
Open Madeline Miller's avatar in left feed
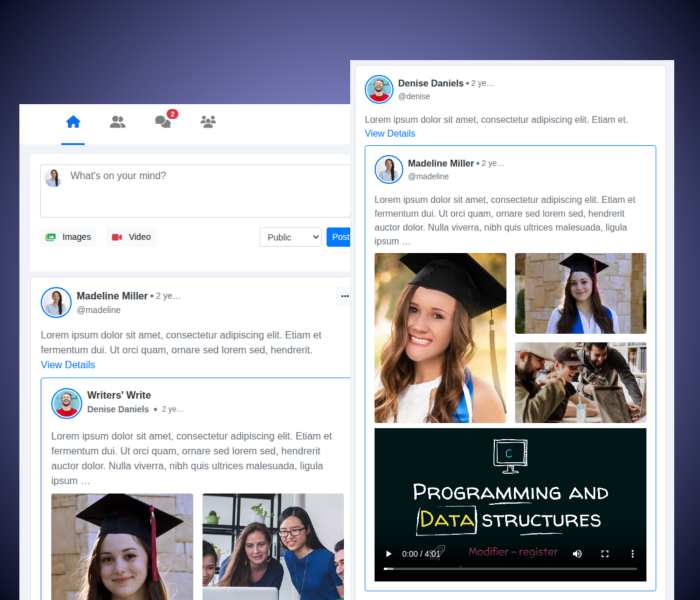pyautogui.click(x=56, y=303)
